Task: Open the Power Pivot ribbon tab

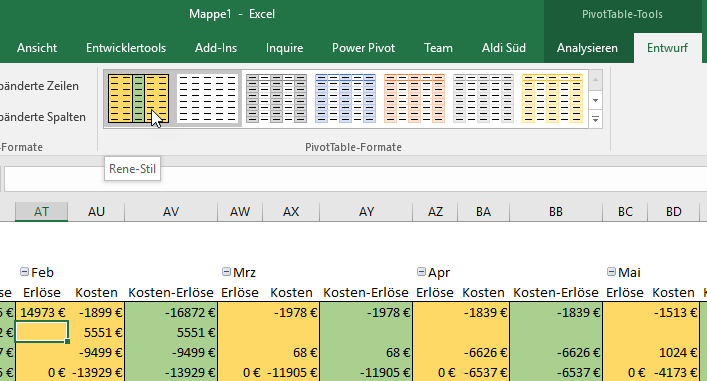Action: point(363,48)
